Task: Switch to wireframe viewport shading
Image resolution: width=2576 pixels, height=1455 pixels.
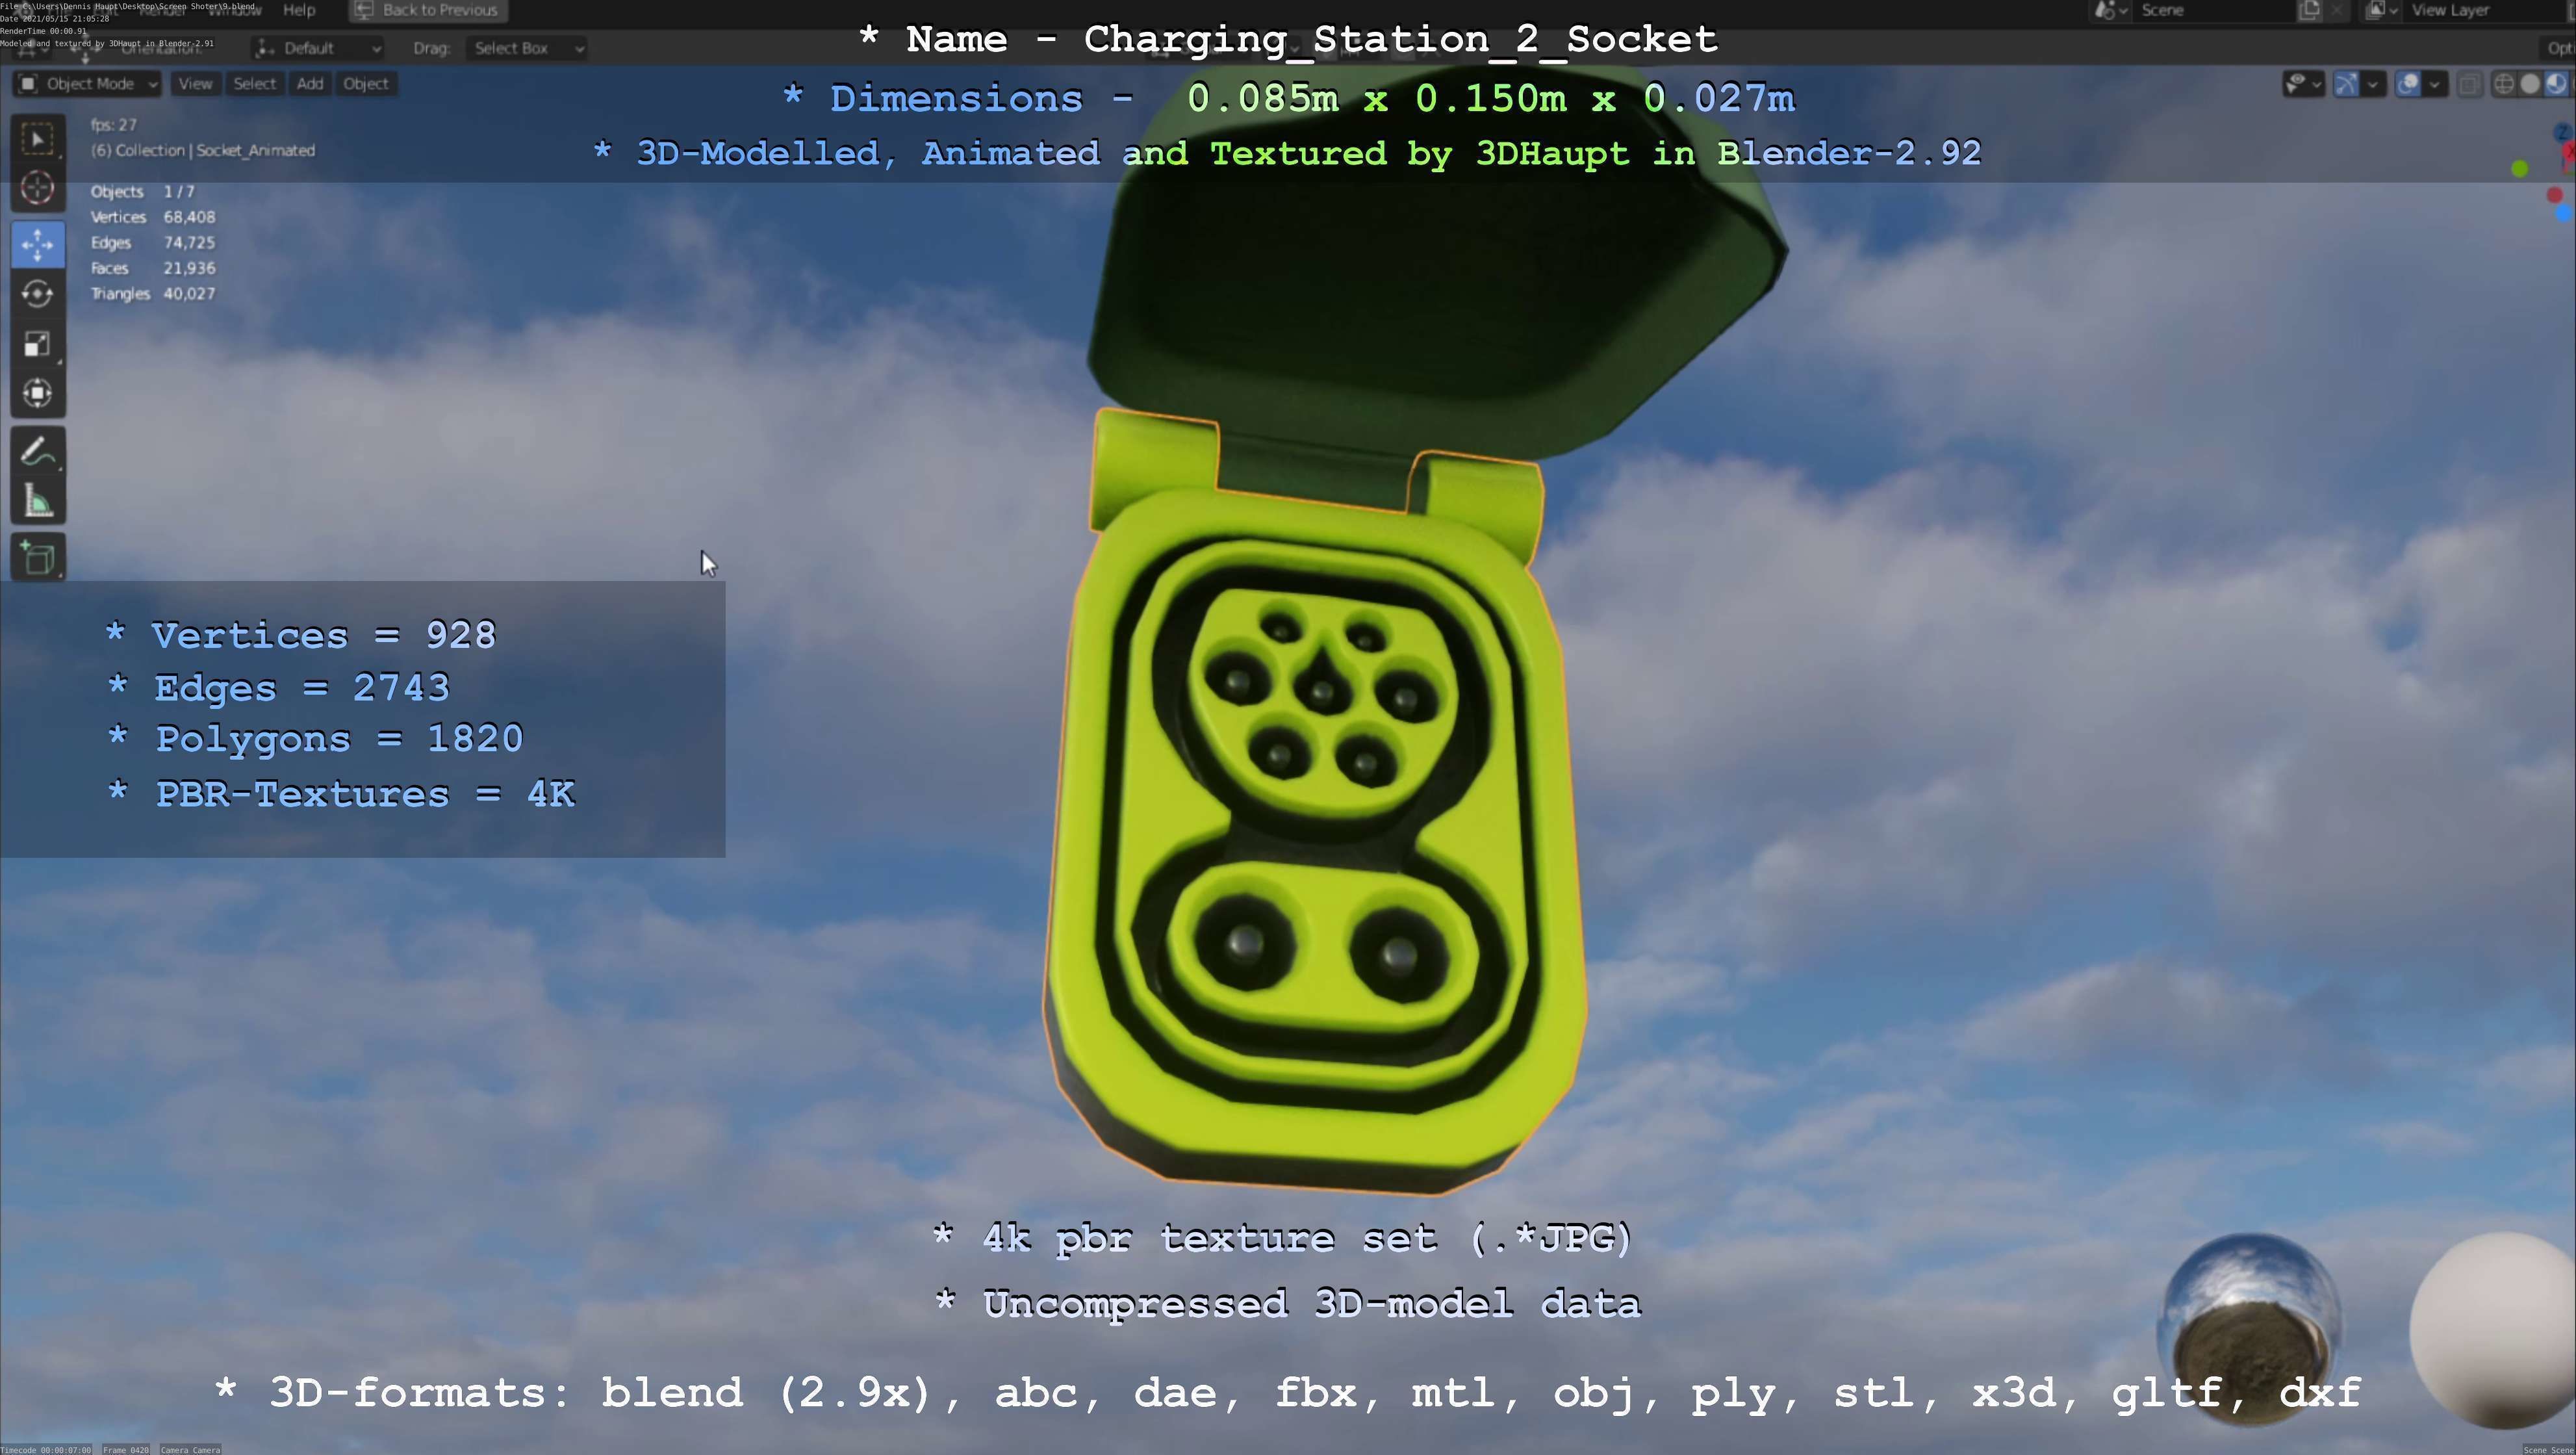Action: (2504, 84)
